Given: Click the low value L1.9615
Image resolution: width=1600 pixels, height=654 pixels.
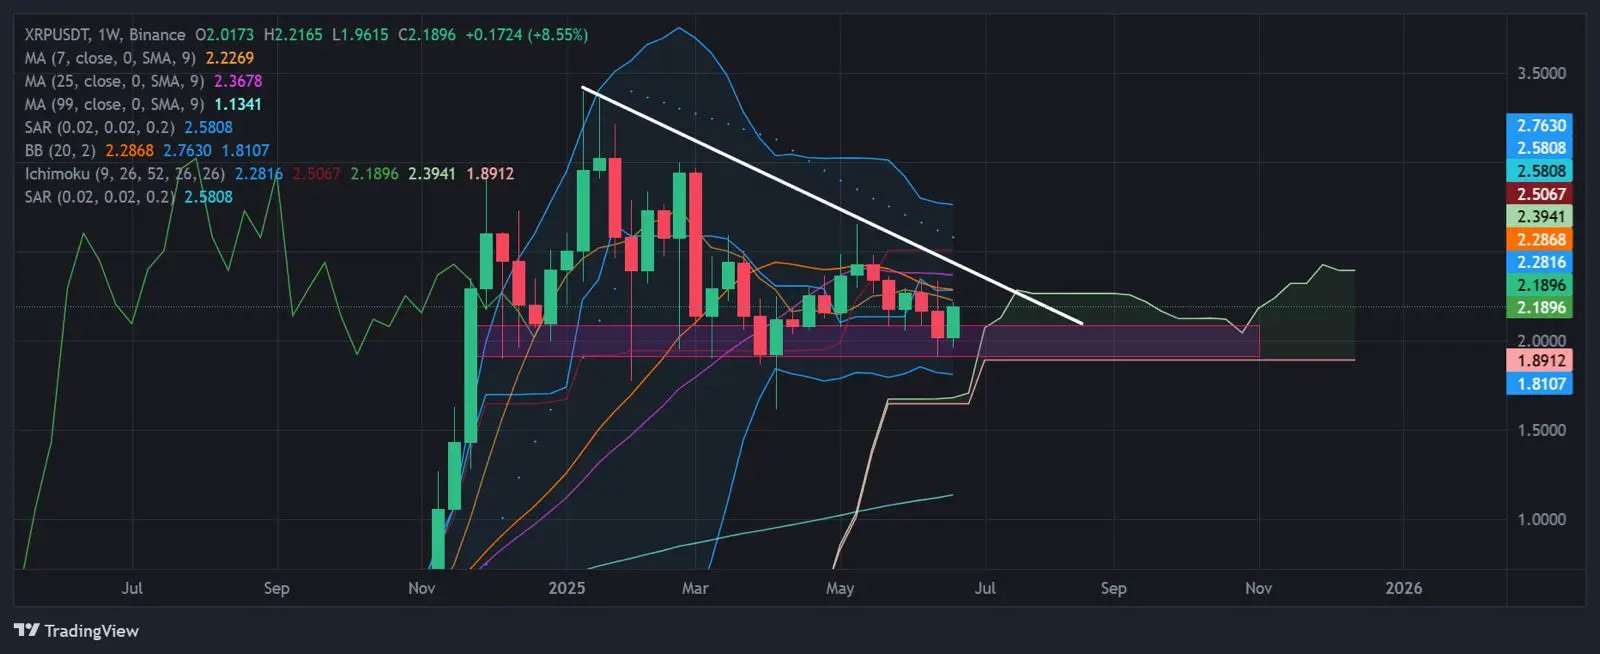Looking at the screenshot, I should click(360, 35).
